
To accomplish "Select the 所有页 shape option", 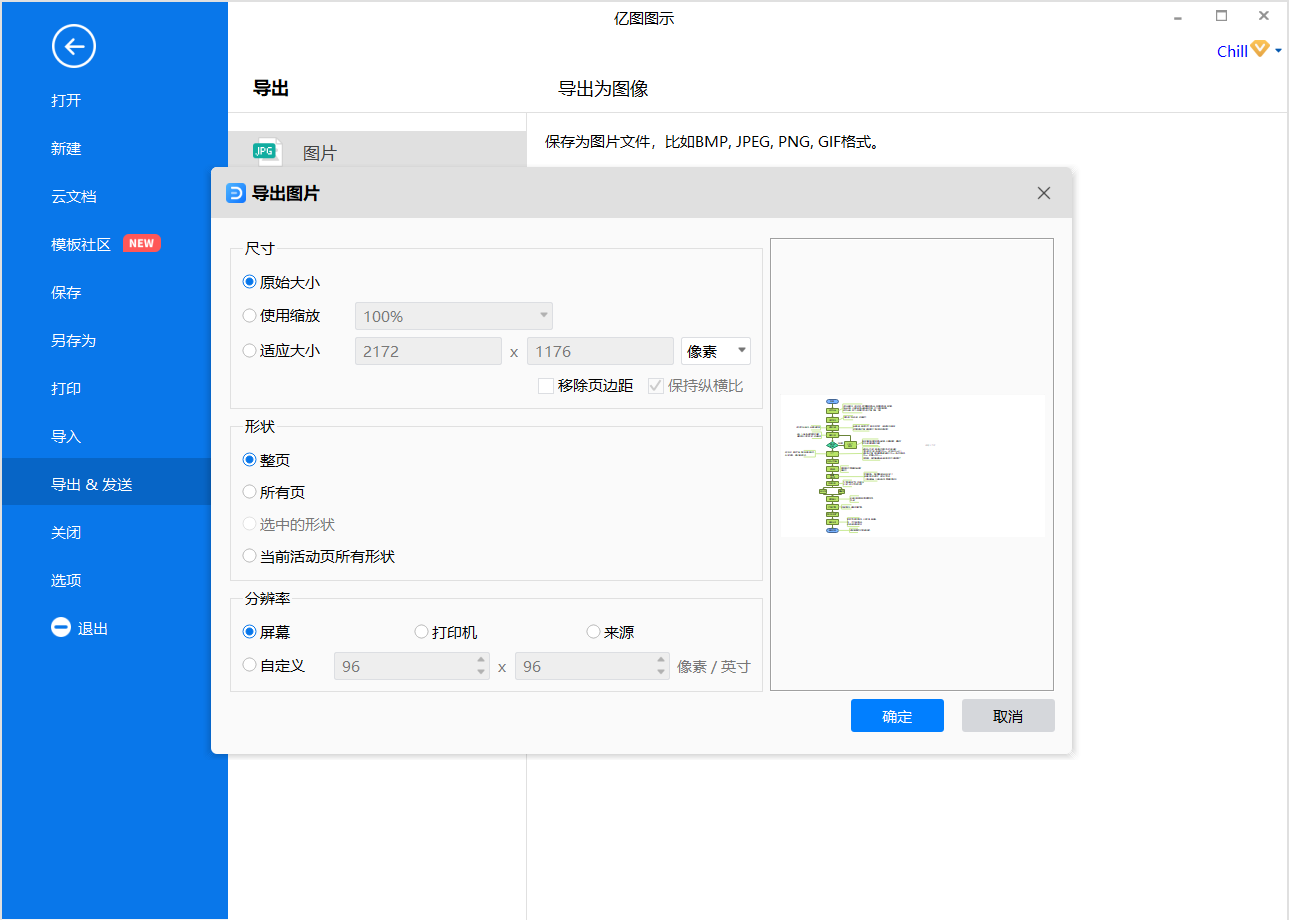I will (250, 492).
